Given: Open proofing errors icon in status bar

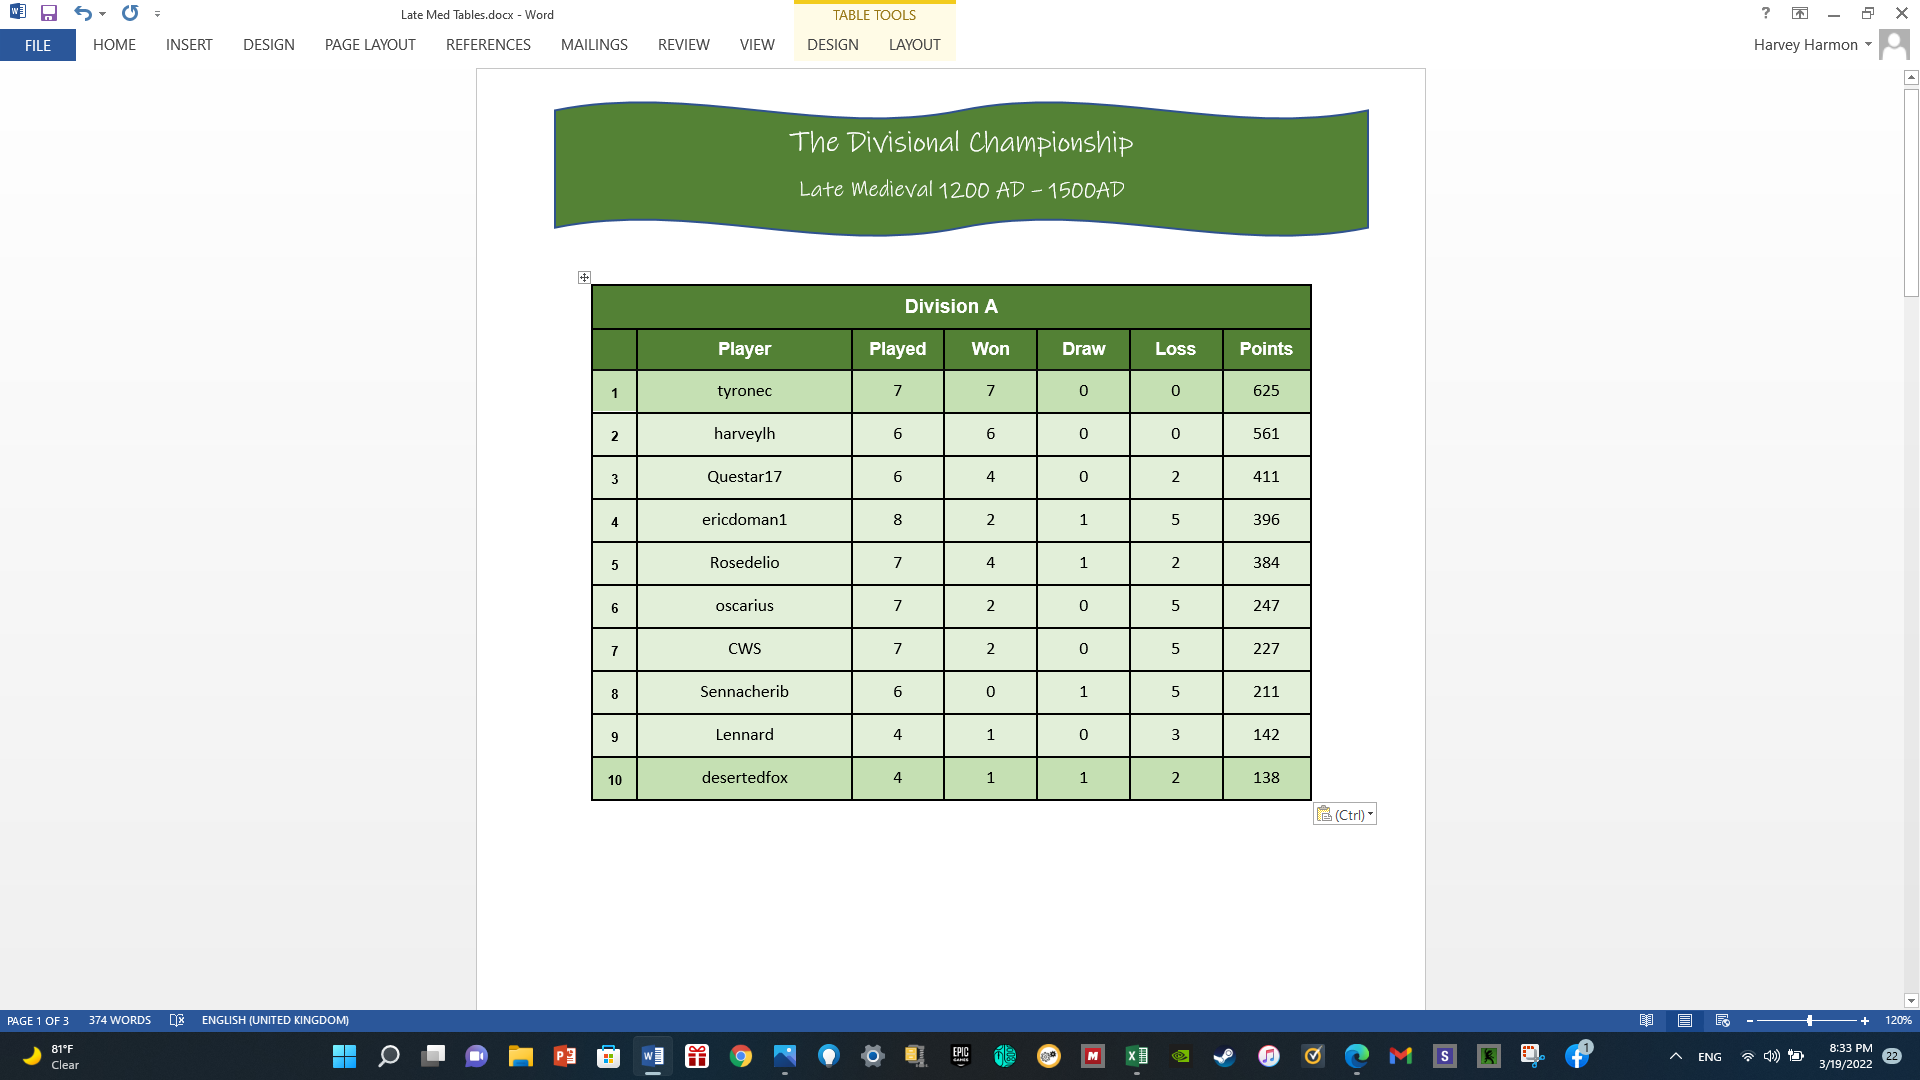Looking at the screenshot, I should (177, 1021).
